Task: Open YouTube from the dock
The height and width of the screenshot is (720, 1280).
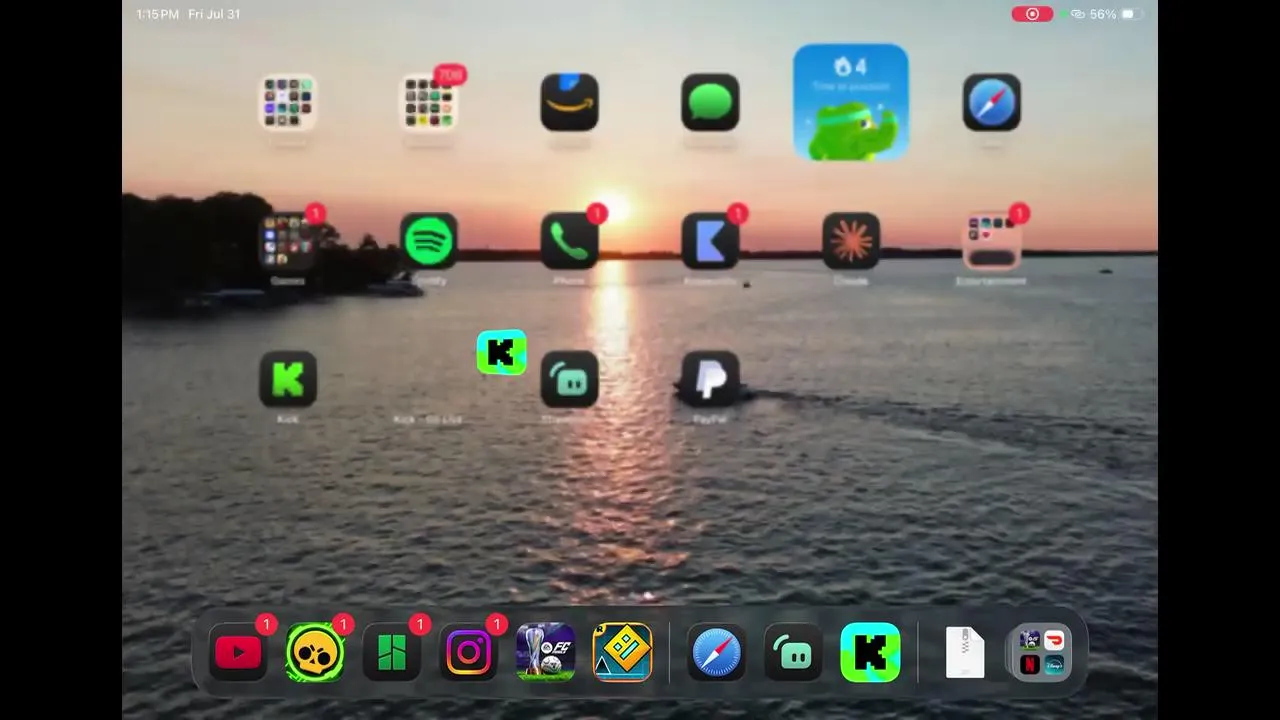Action: [x=238, y=653]
